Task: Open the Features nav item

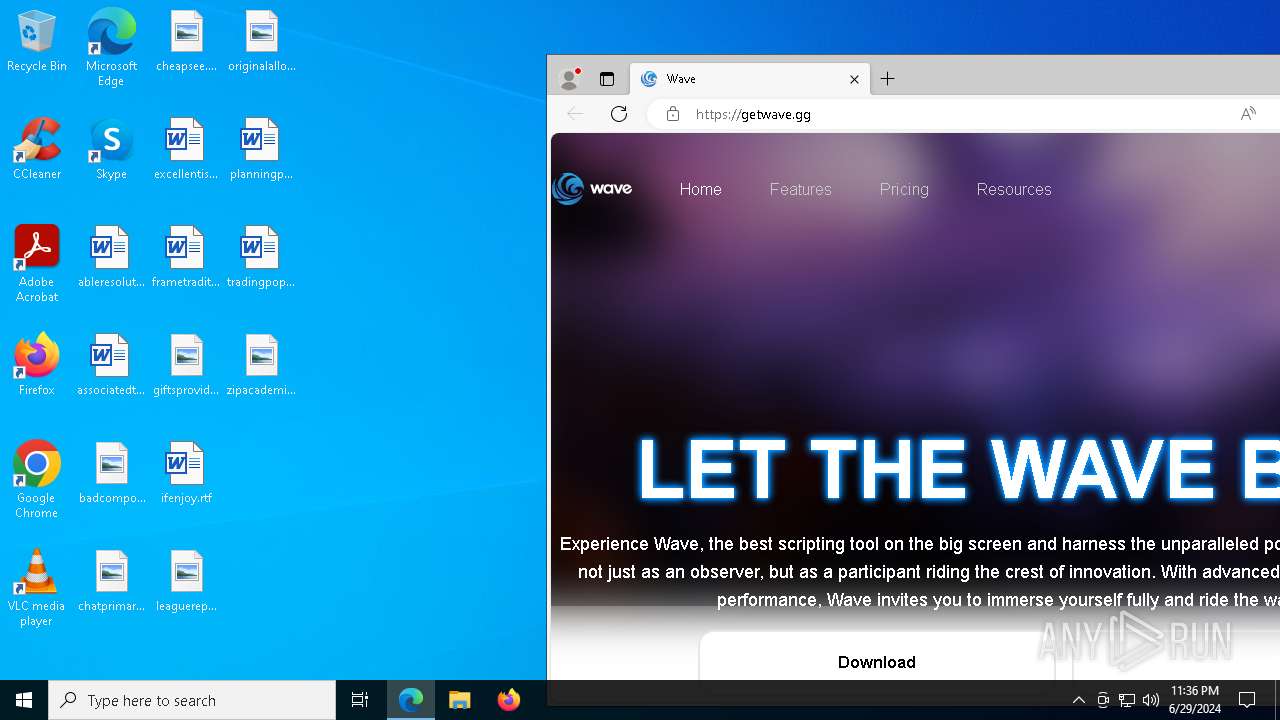Action: coord(800,189)
